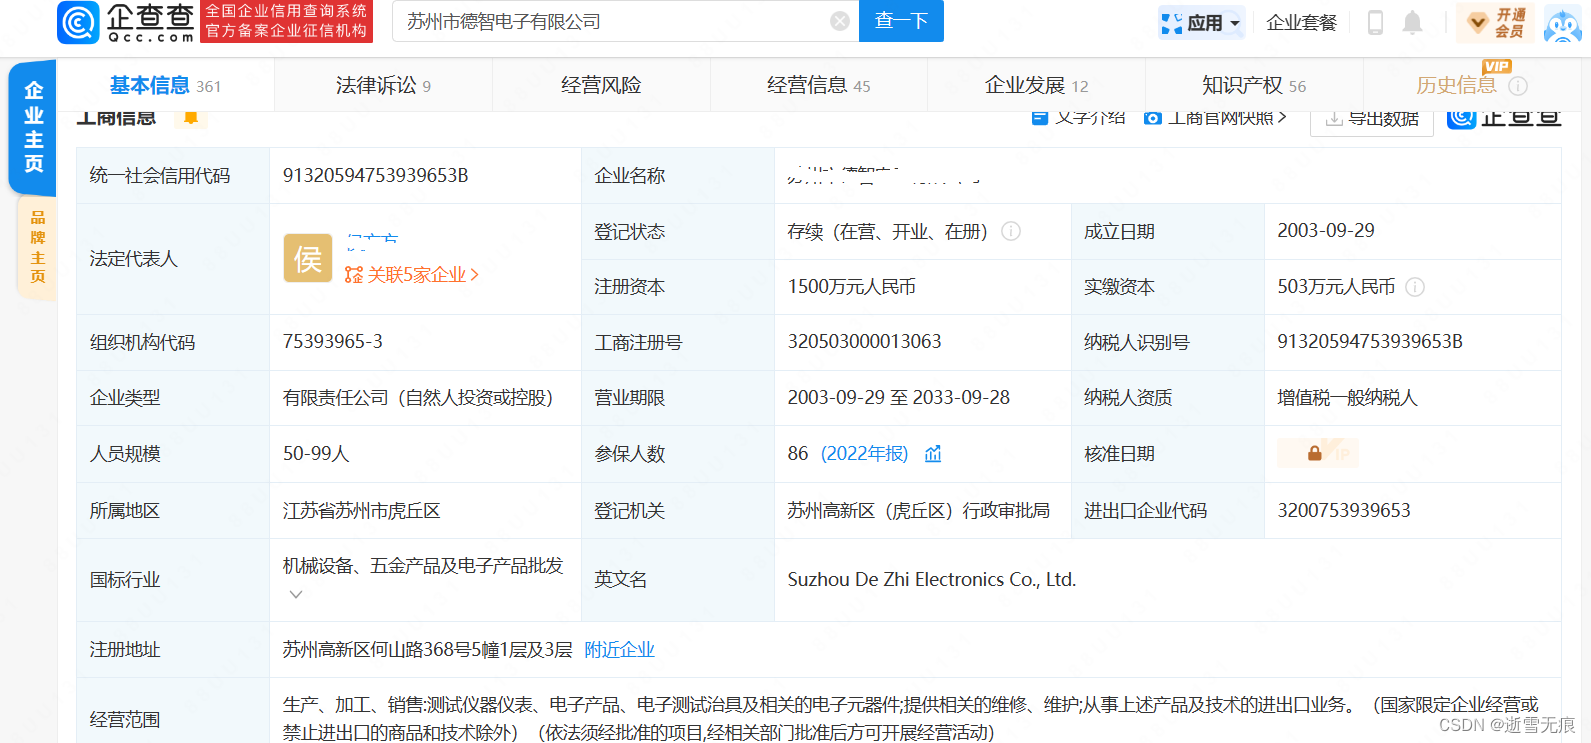This screenshot has width=1591, height=743.
Task: Switch to 经营信息 tab
Action: (x=818, y=86)
